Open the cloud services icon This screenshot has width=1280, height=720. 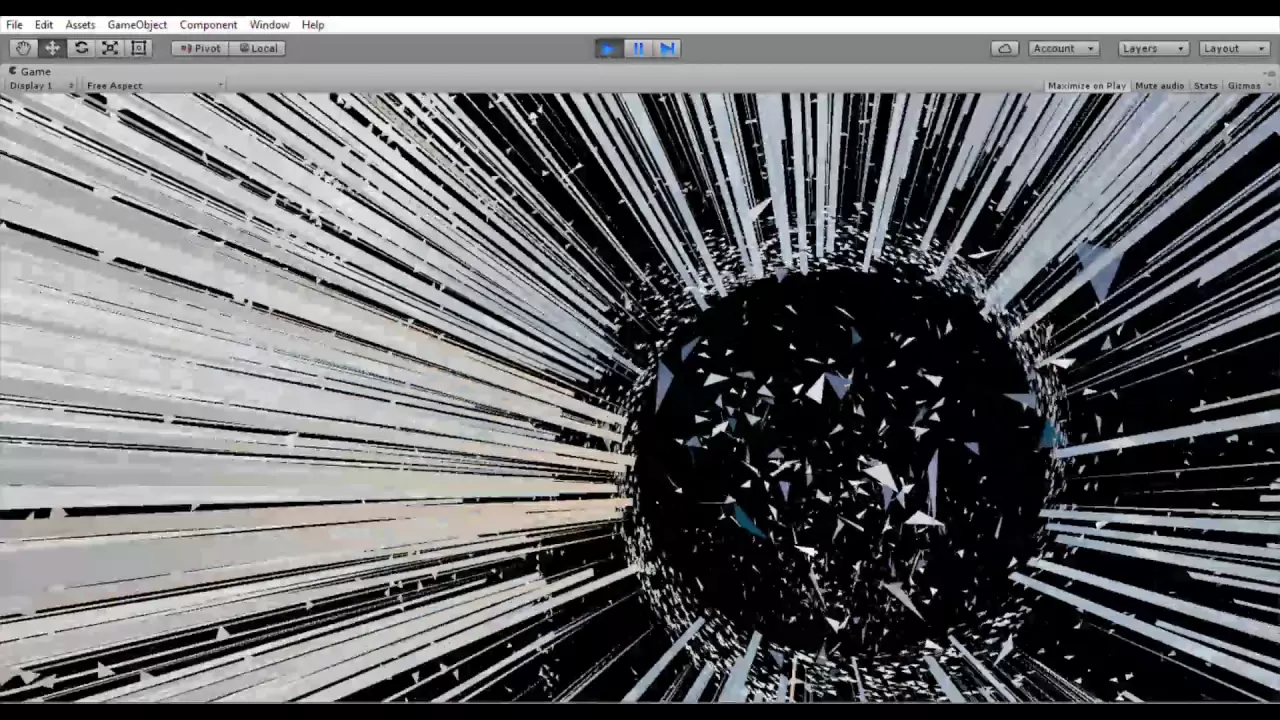tap(1005, 48)
